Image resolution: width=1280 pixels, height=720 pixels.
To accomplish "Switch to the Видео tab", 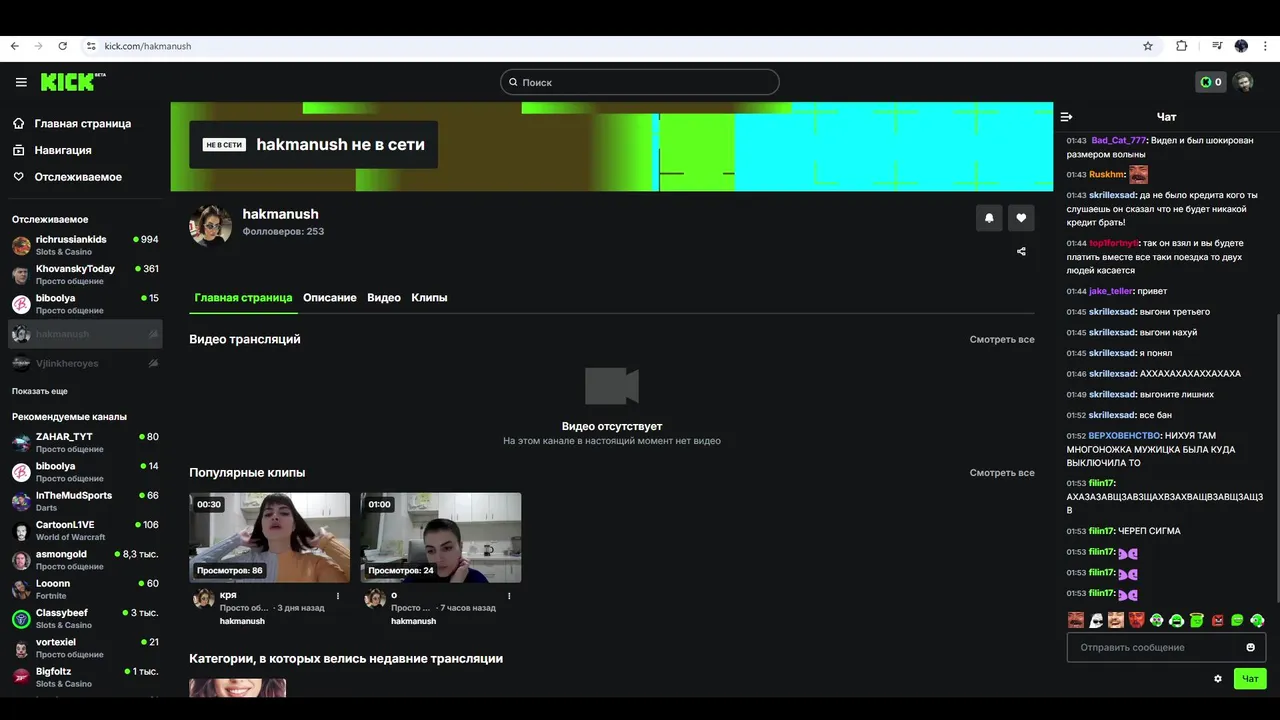I will [384, 298].
